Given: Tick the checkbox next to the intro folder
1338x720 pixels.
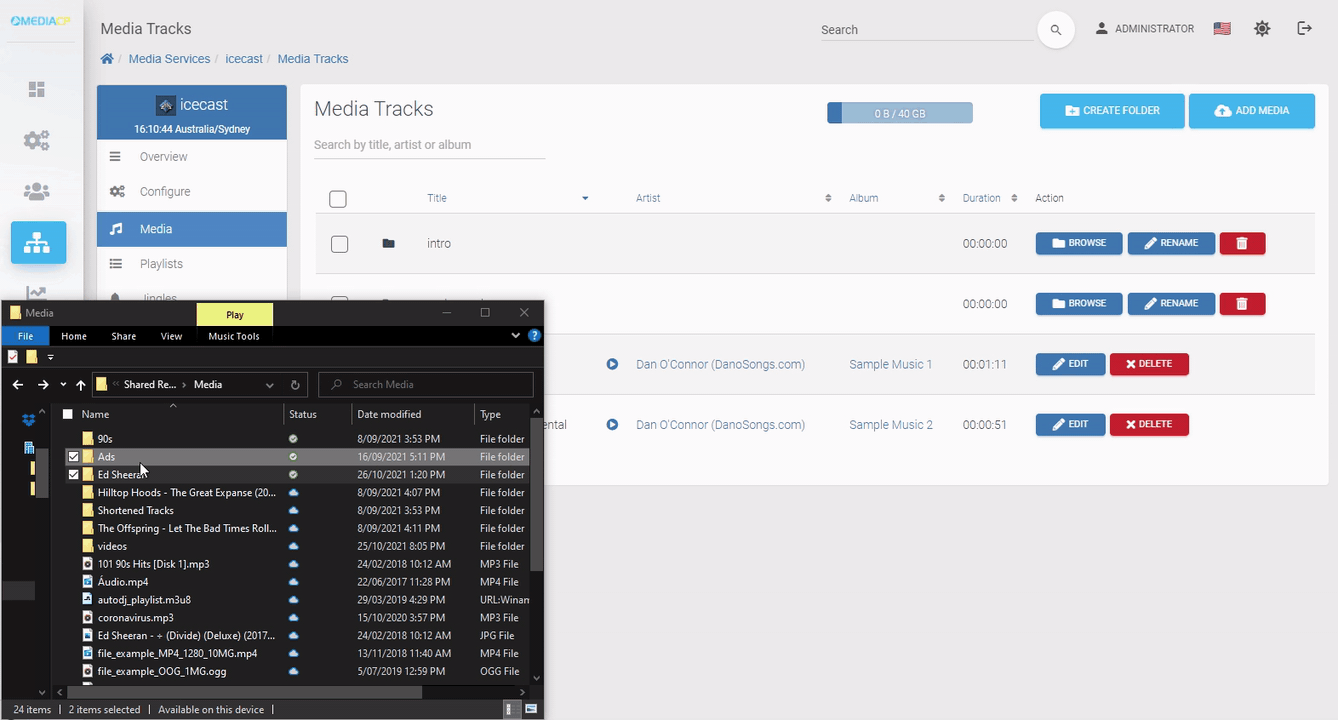Looking at the screenshot, I should pyautogui.click(x=339, y=243).
